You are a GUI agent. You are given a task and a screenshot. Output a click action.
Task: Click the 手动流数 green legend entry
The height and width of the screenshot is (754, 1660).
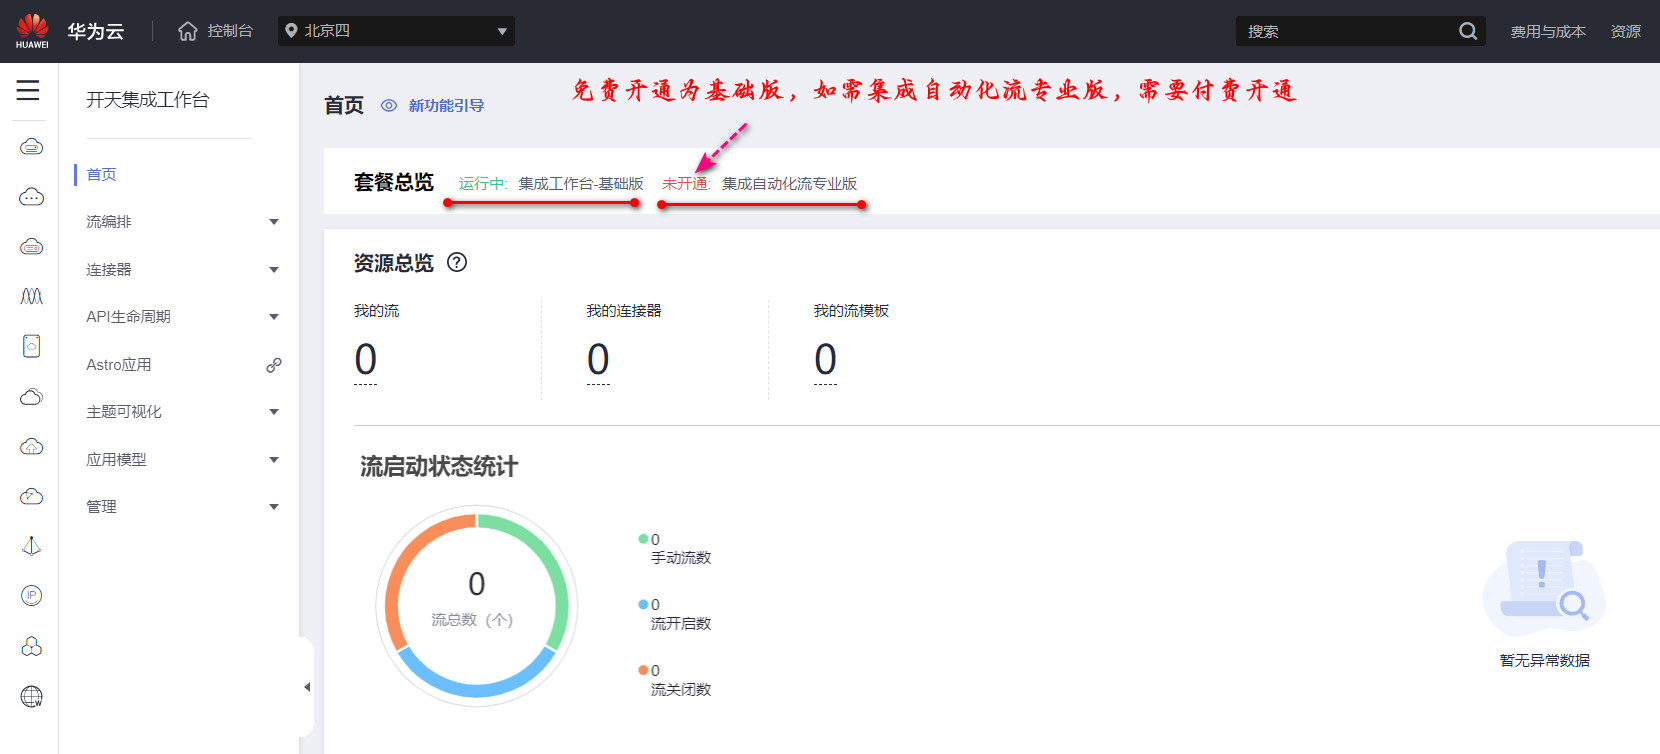(x=675, y=548)
